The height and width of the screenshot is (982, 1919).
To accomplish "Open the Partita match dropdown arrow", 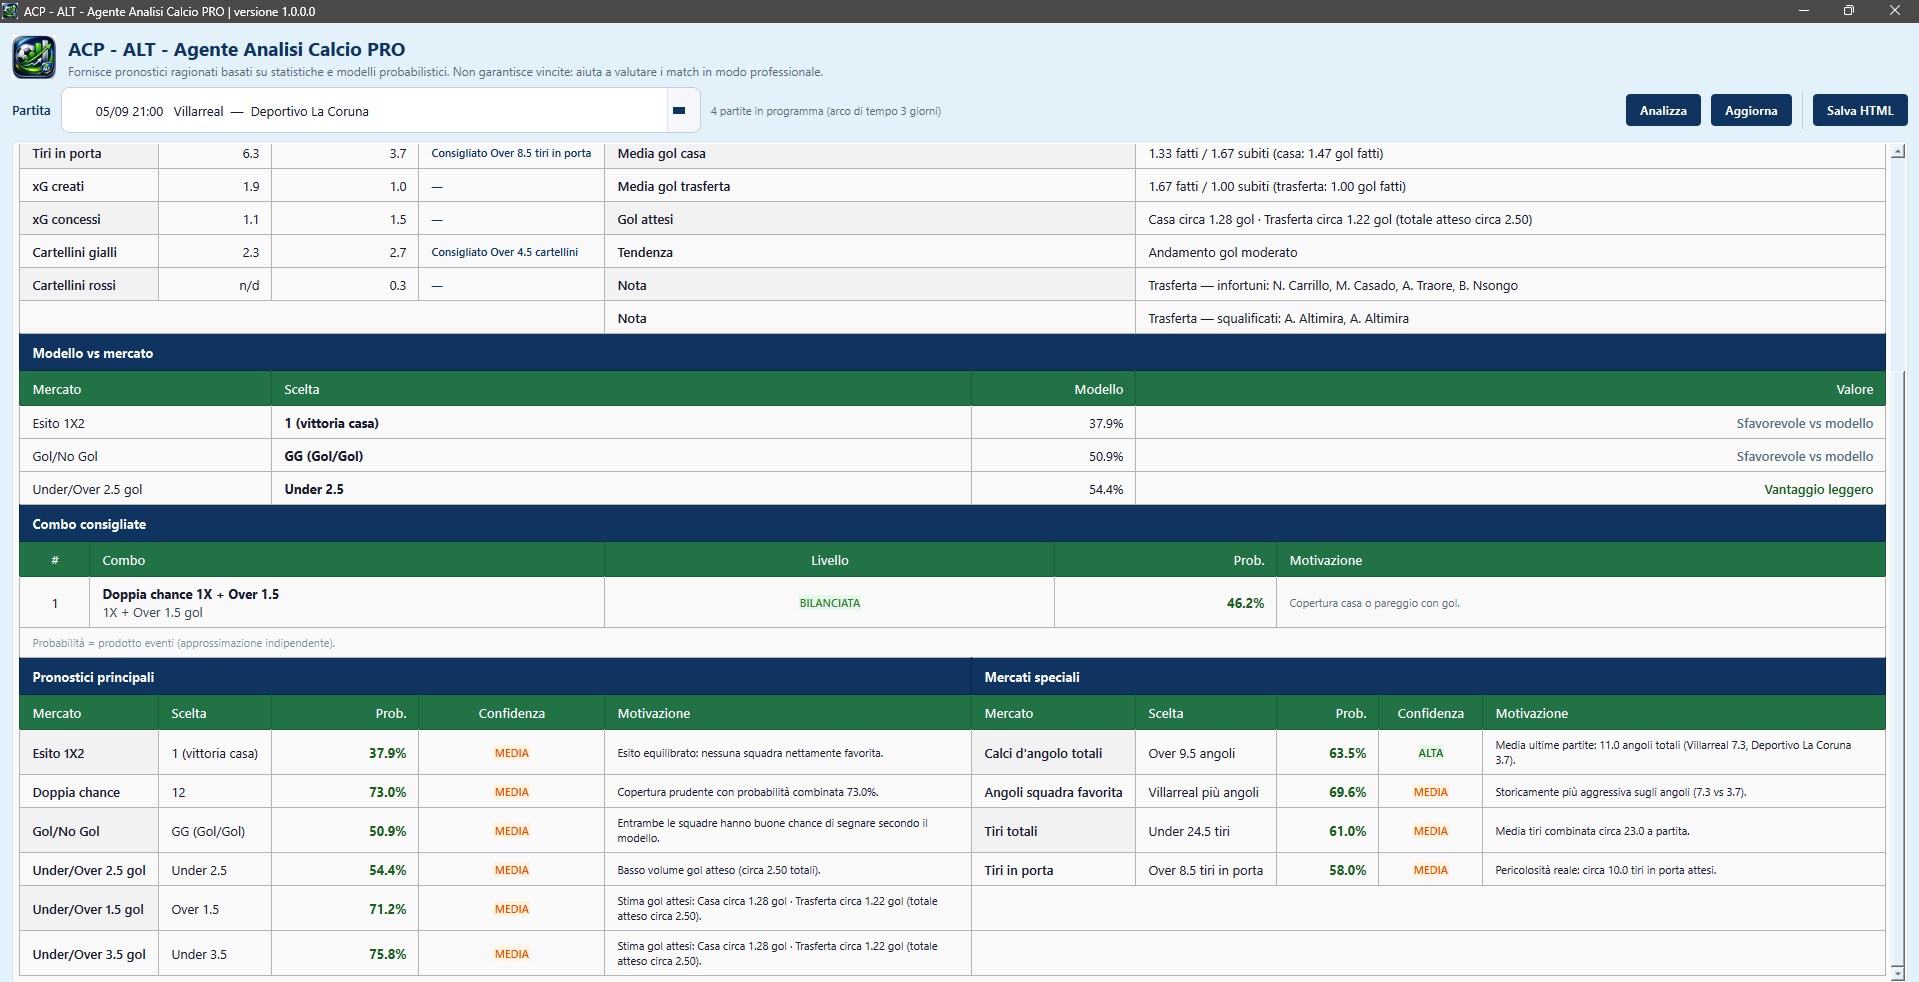I will [679, 111].
